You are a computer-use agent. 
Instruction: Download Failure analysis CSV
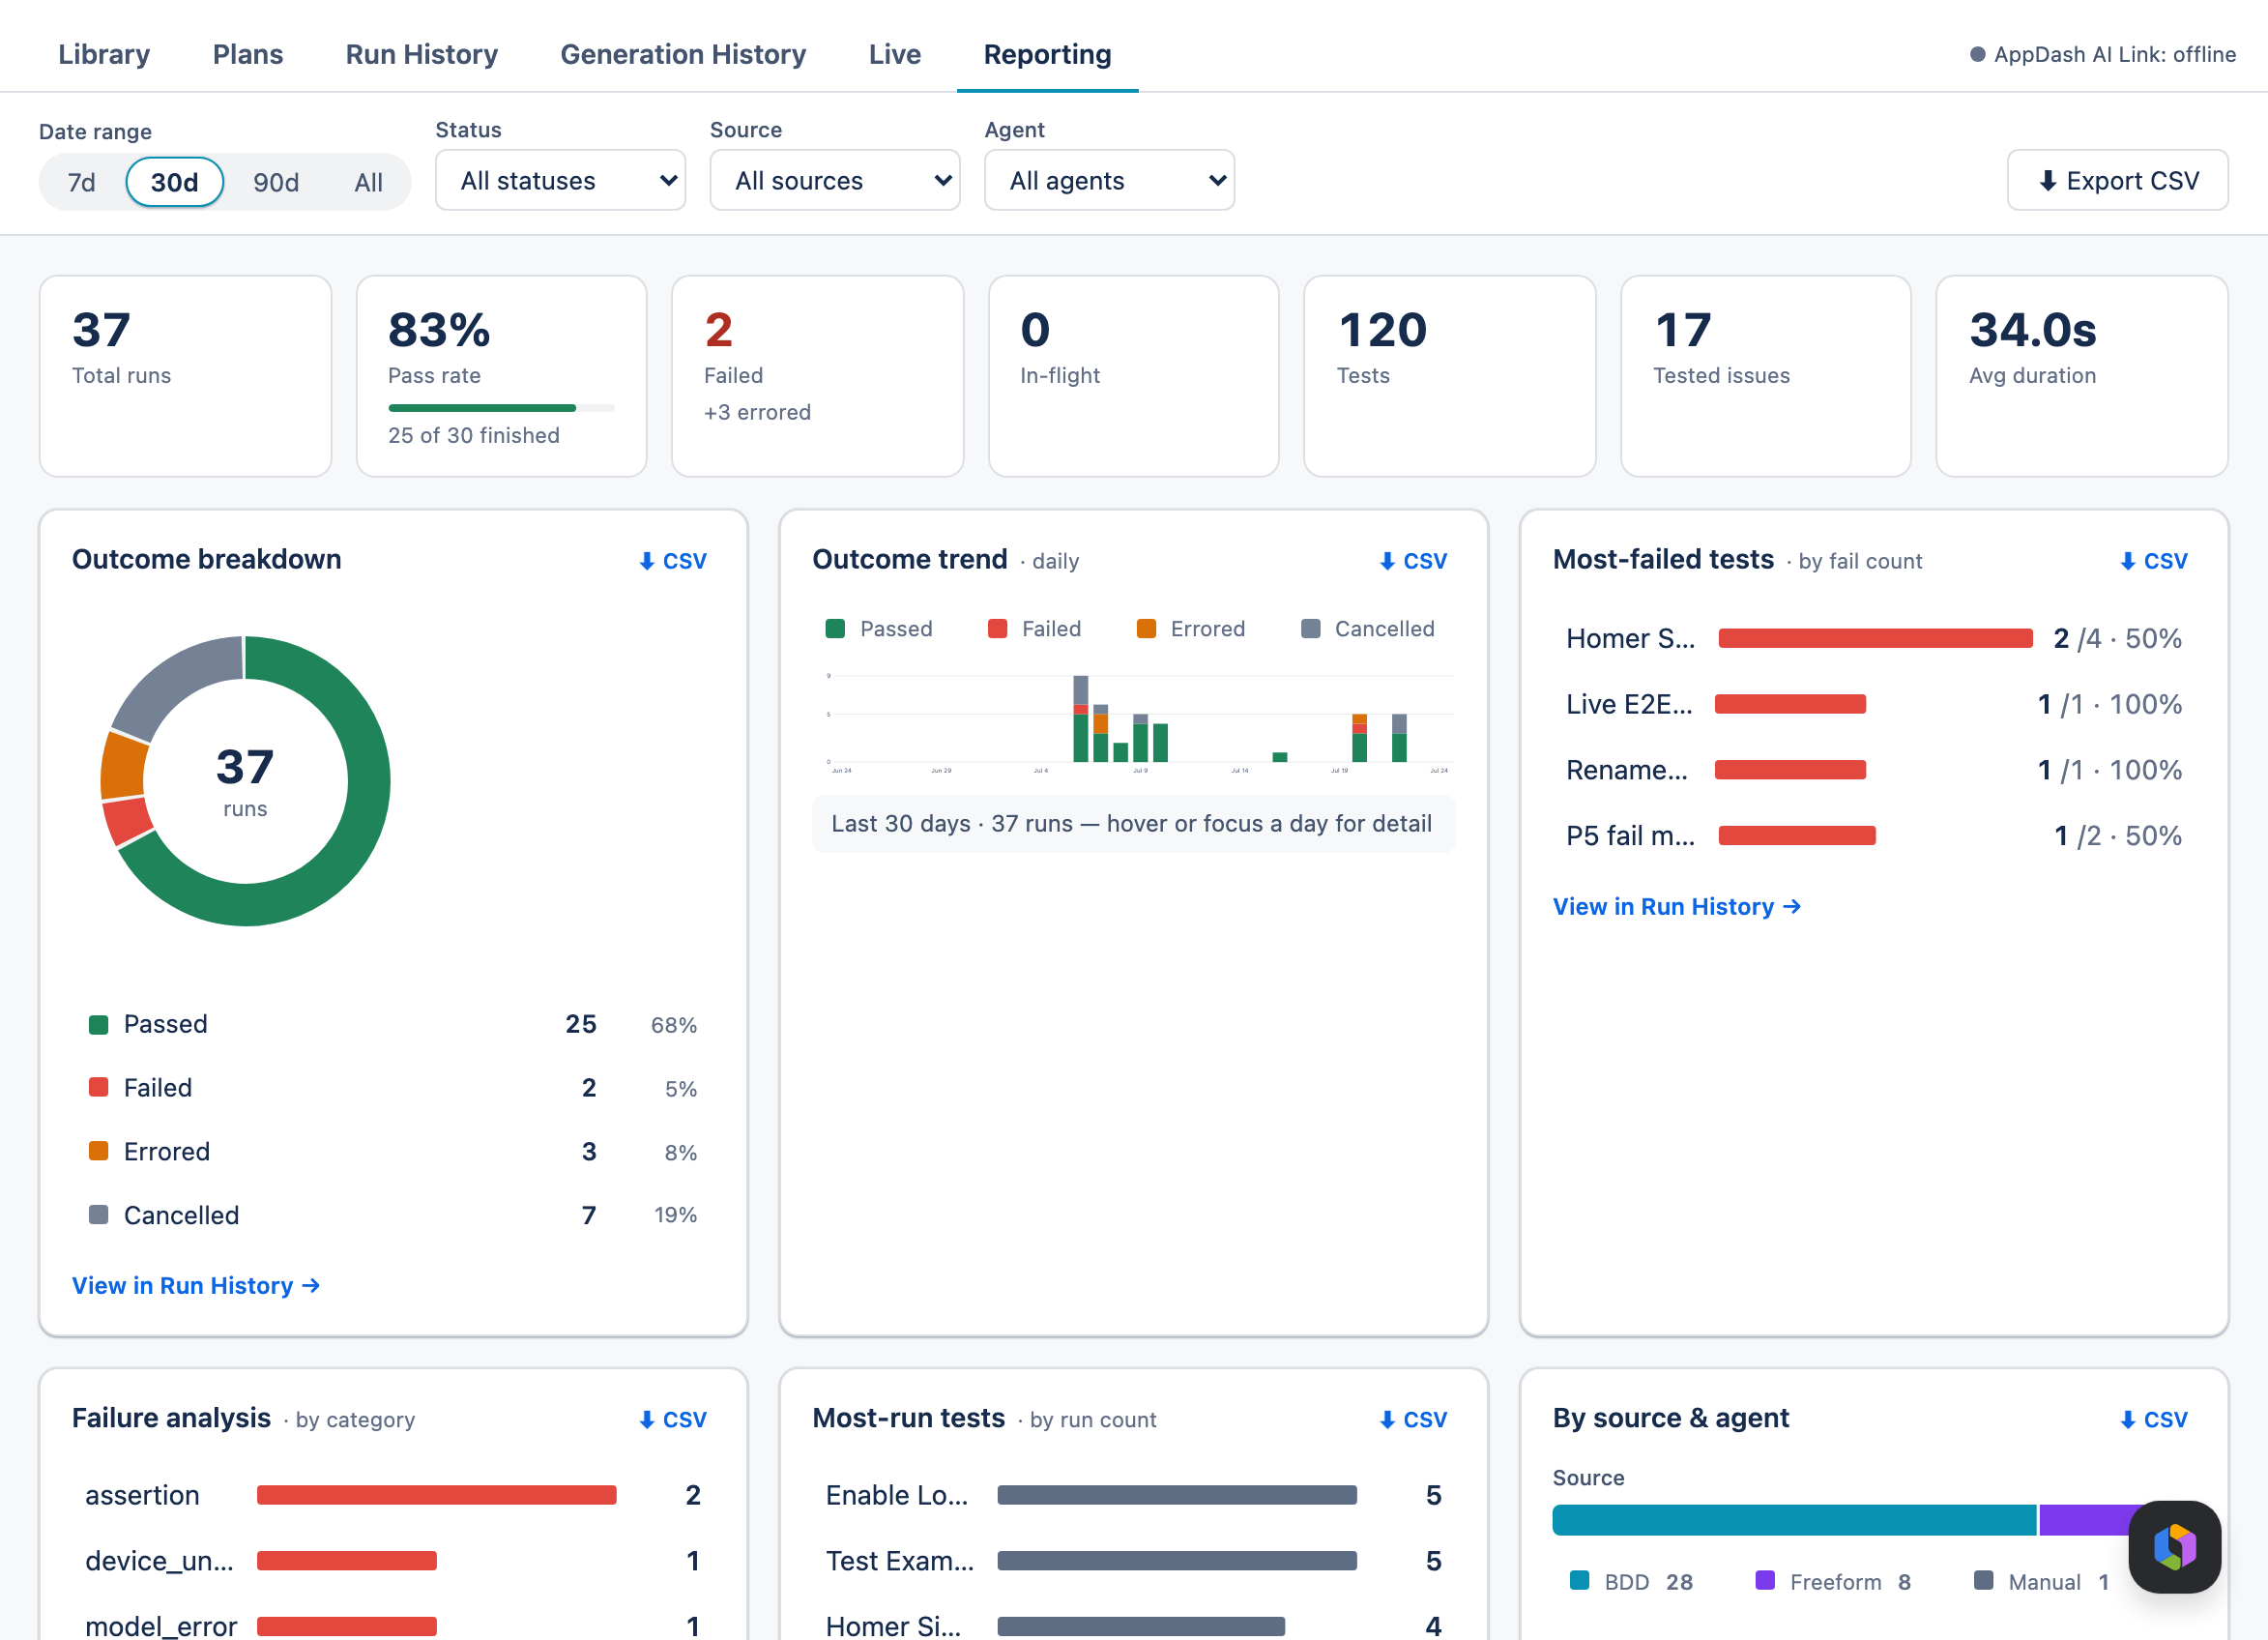point(673,1419)
